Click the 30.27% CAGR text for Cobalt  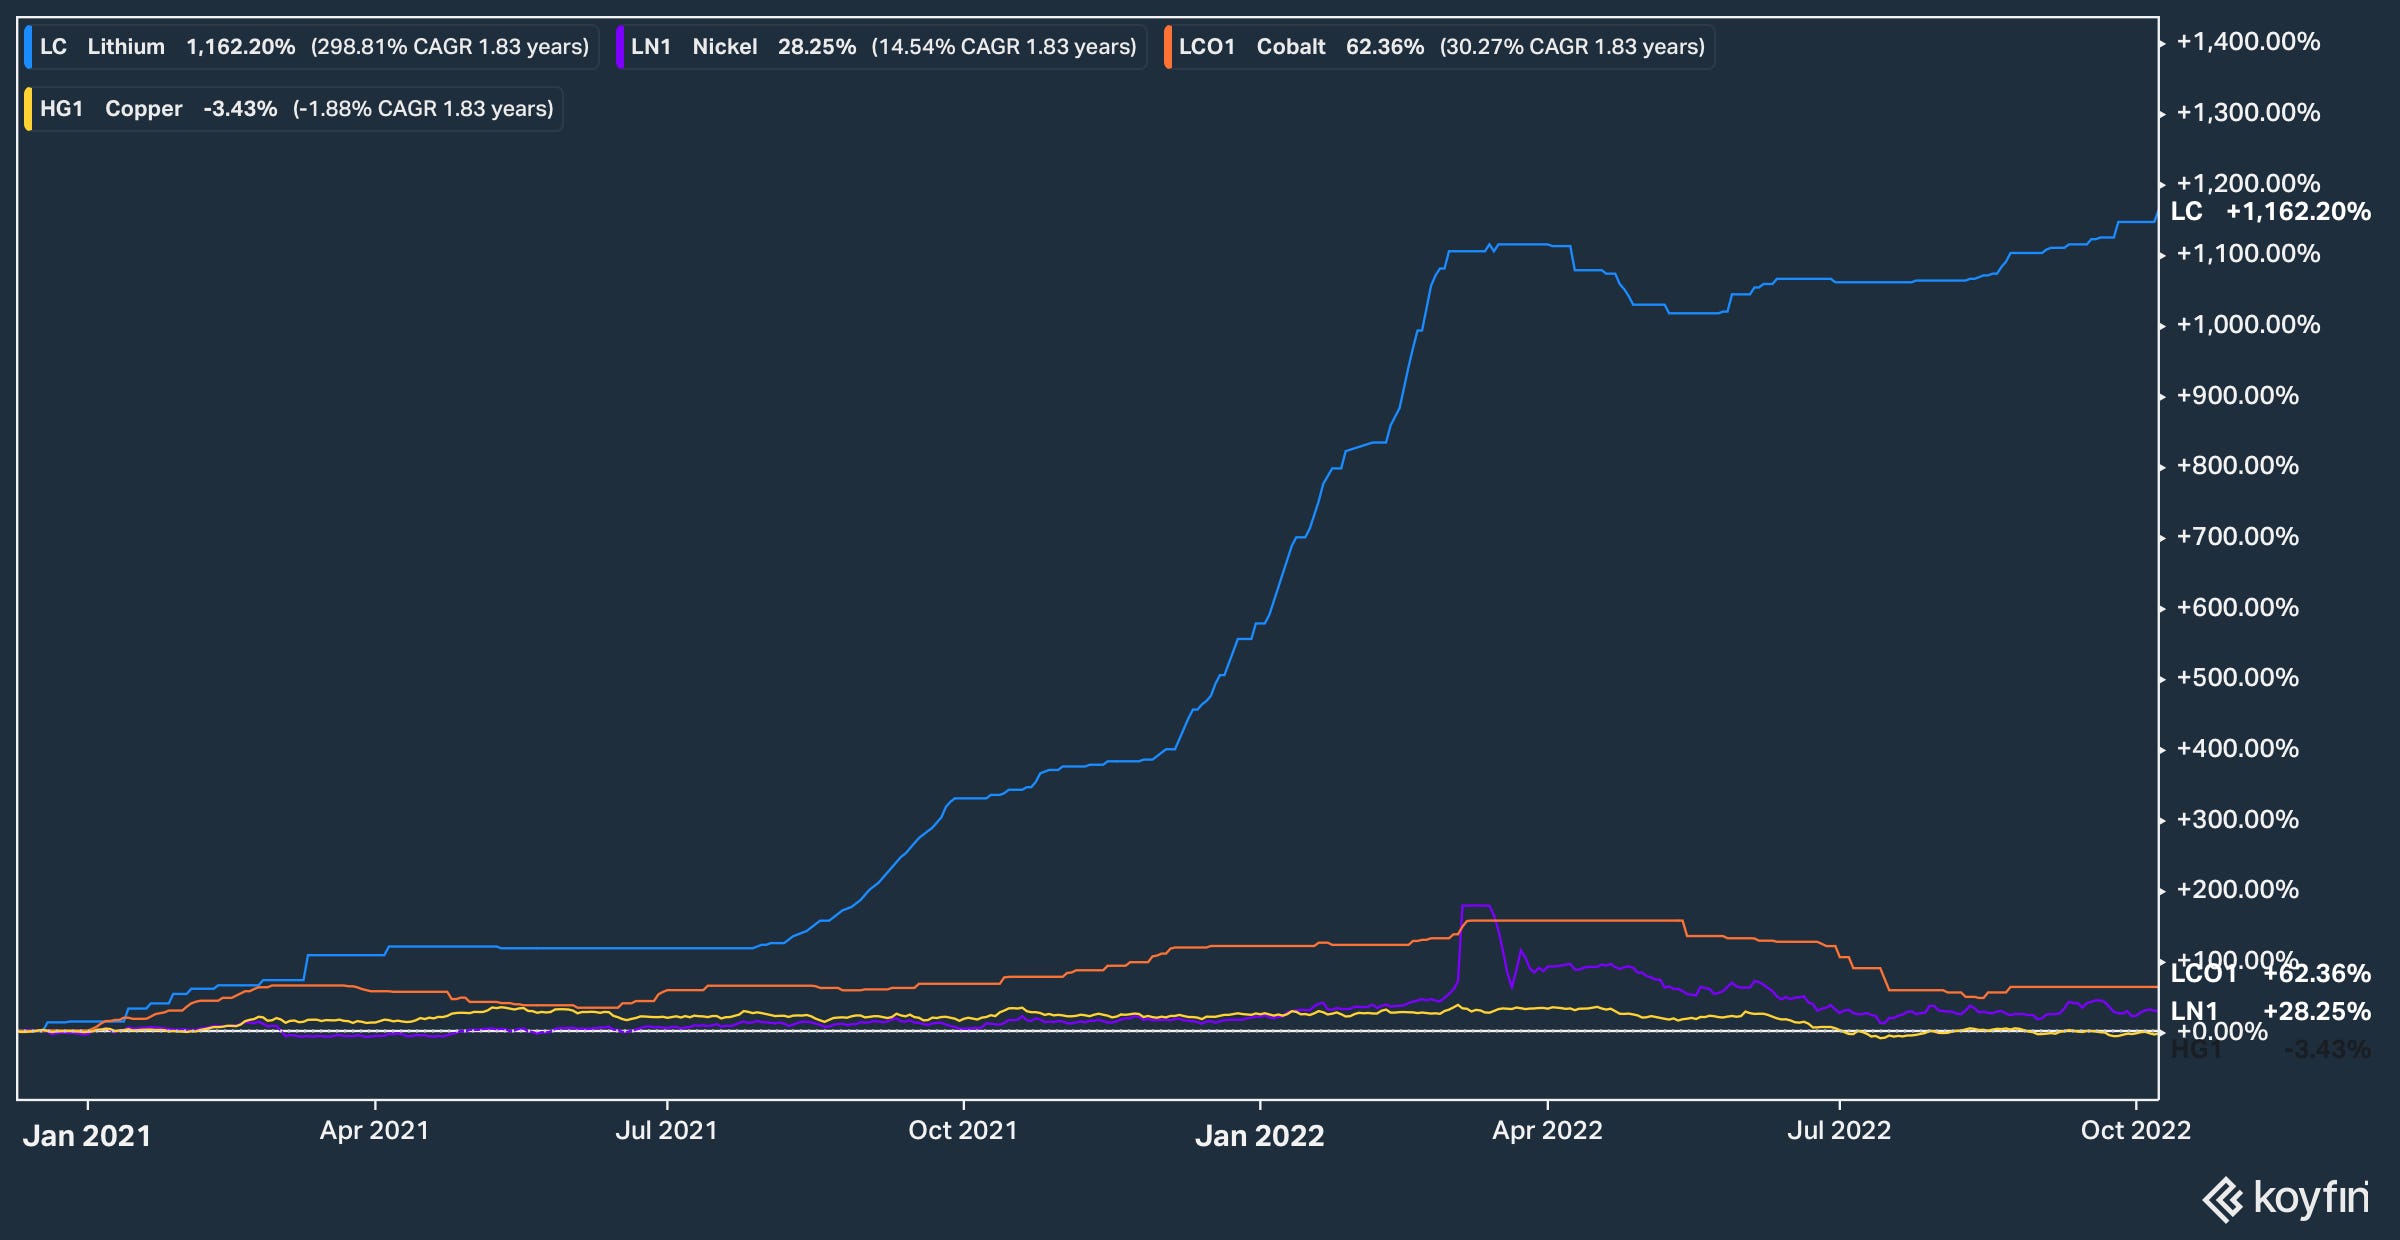(x=1572, y=47)
